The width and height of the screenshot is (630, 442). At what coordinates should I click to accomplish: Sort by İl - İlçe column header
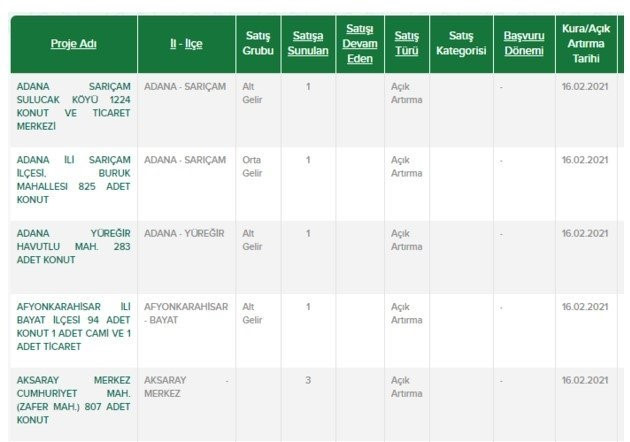(x=186, y=43)
